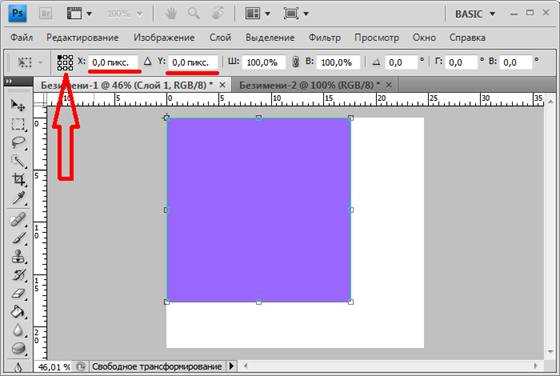Screen dimensions: 560x376
Task: Select the Pen tool at toolbar bottom
Action: tap(18, 366)
